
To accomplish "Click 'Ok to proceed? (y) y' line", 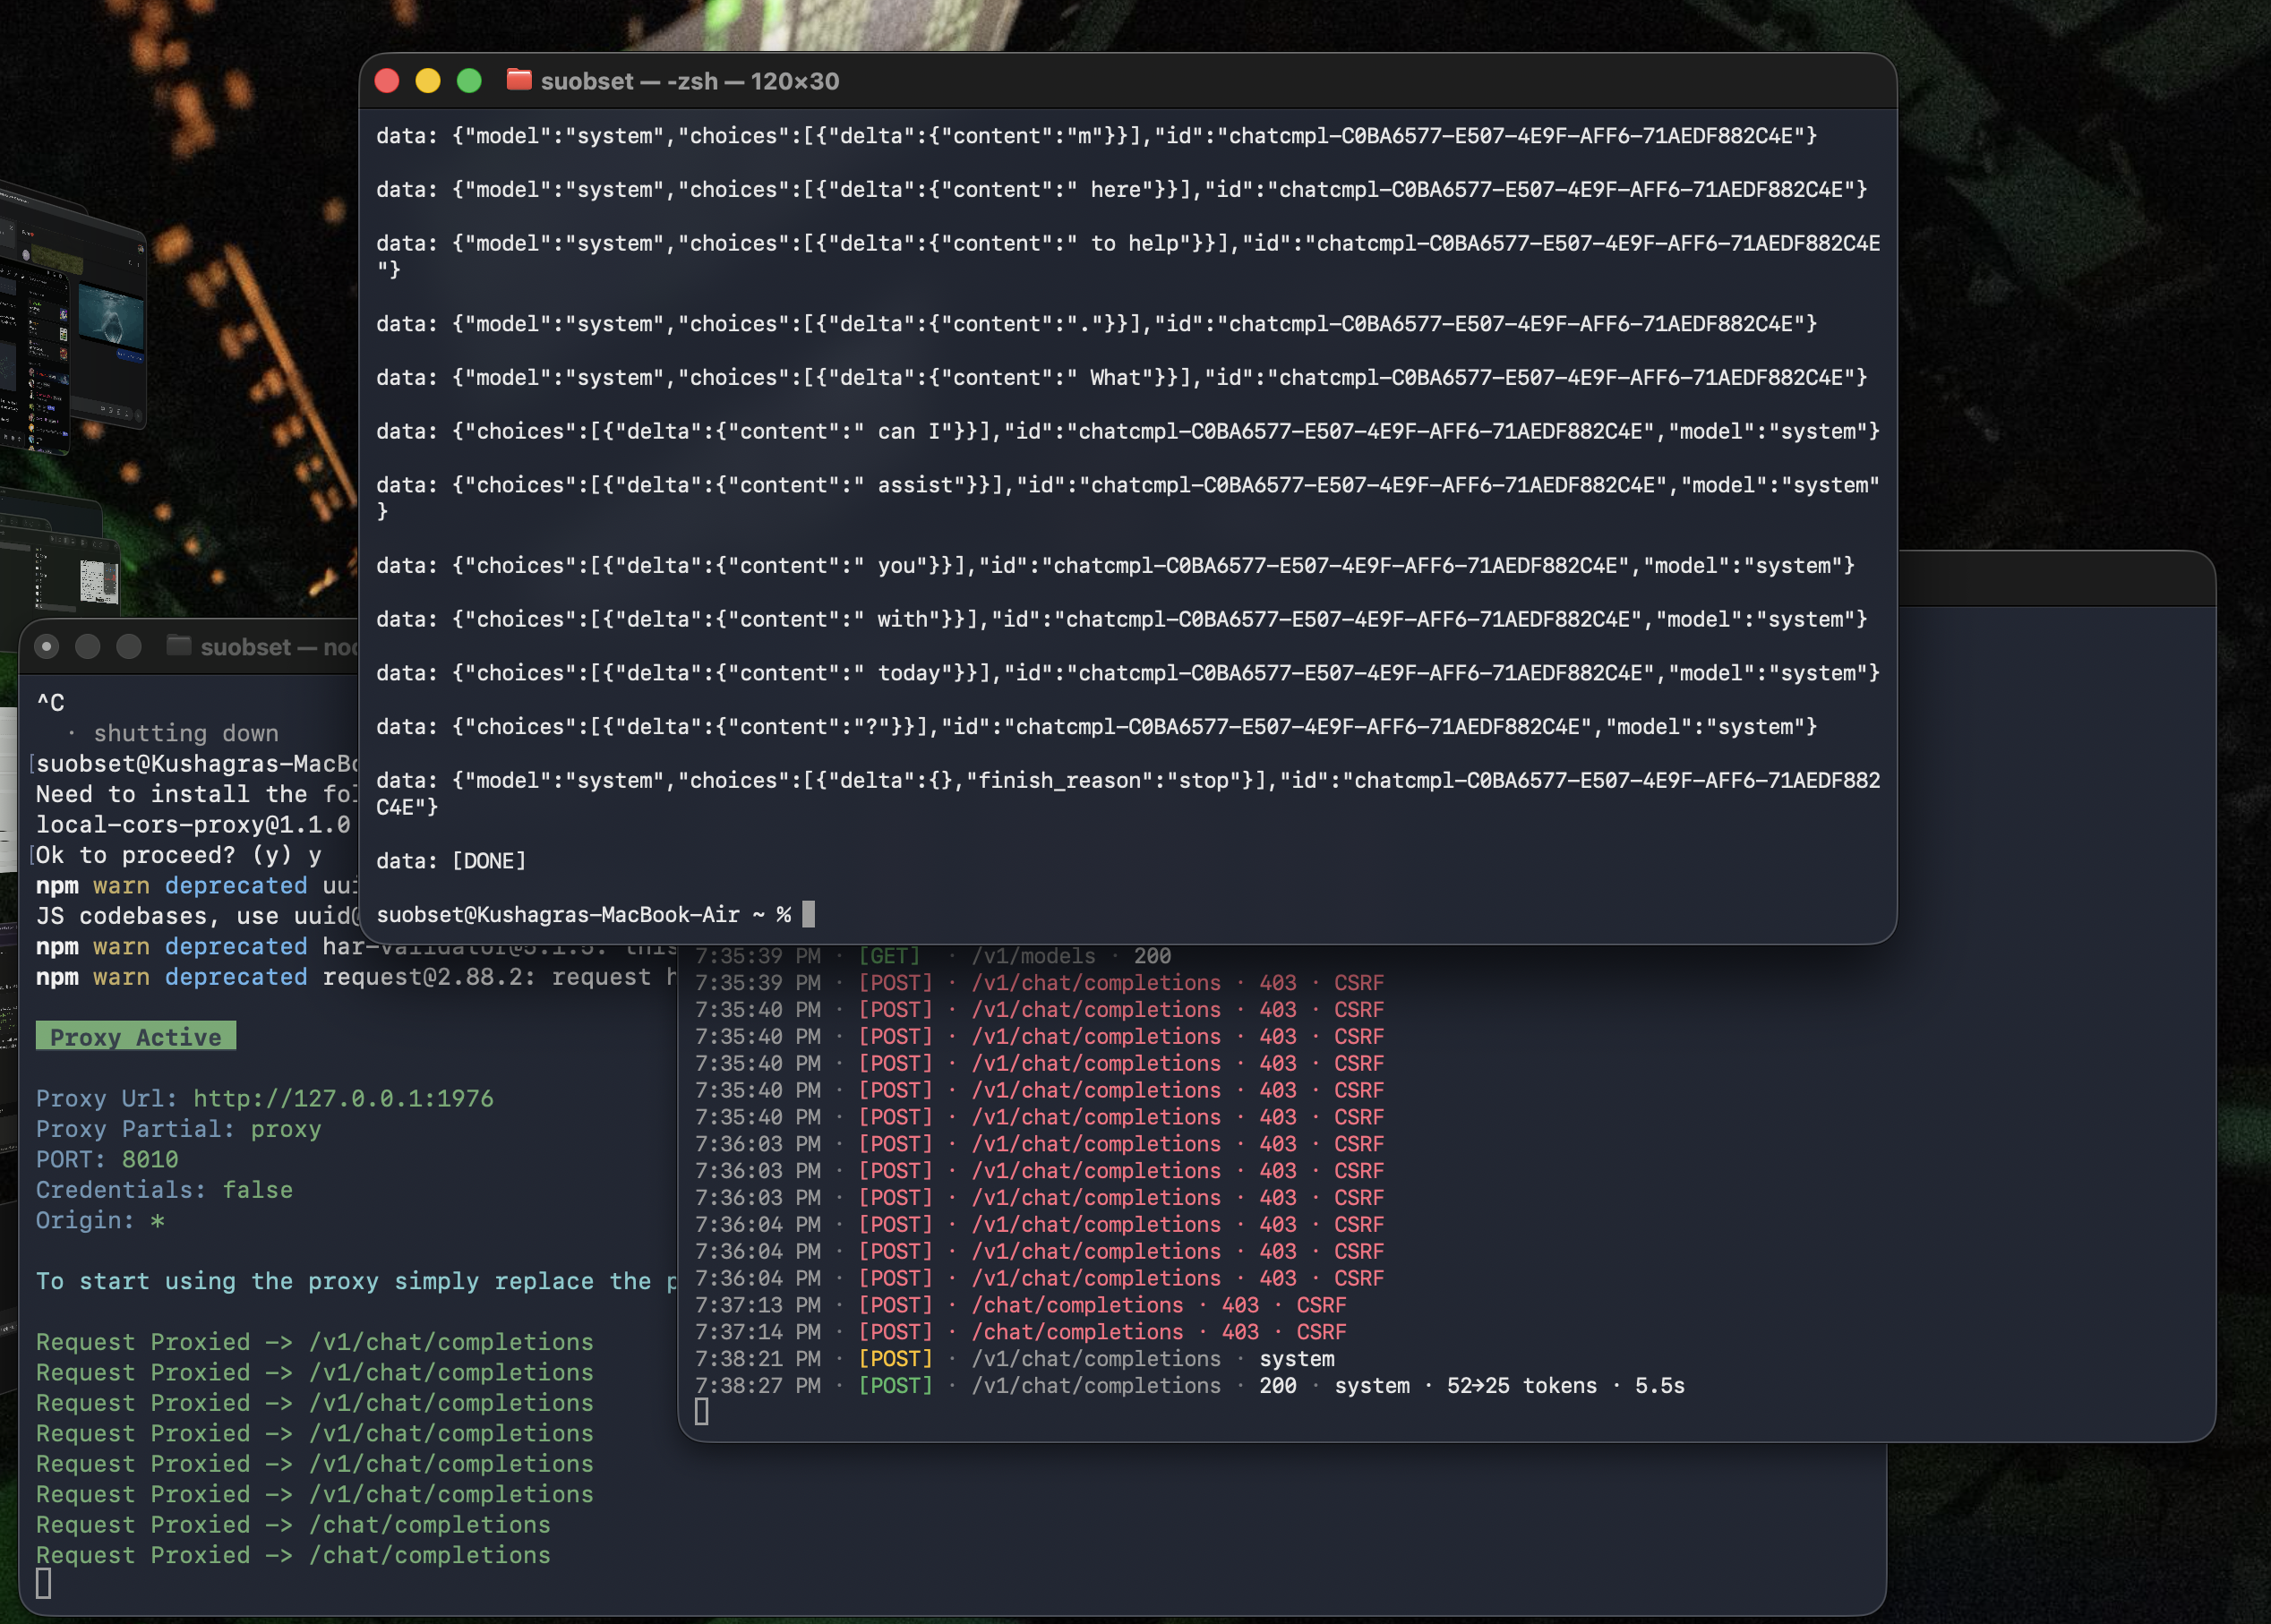I will pos(179,855).
